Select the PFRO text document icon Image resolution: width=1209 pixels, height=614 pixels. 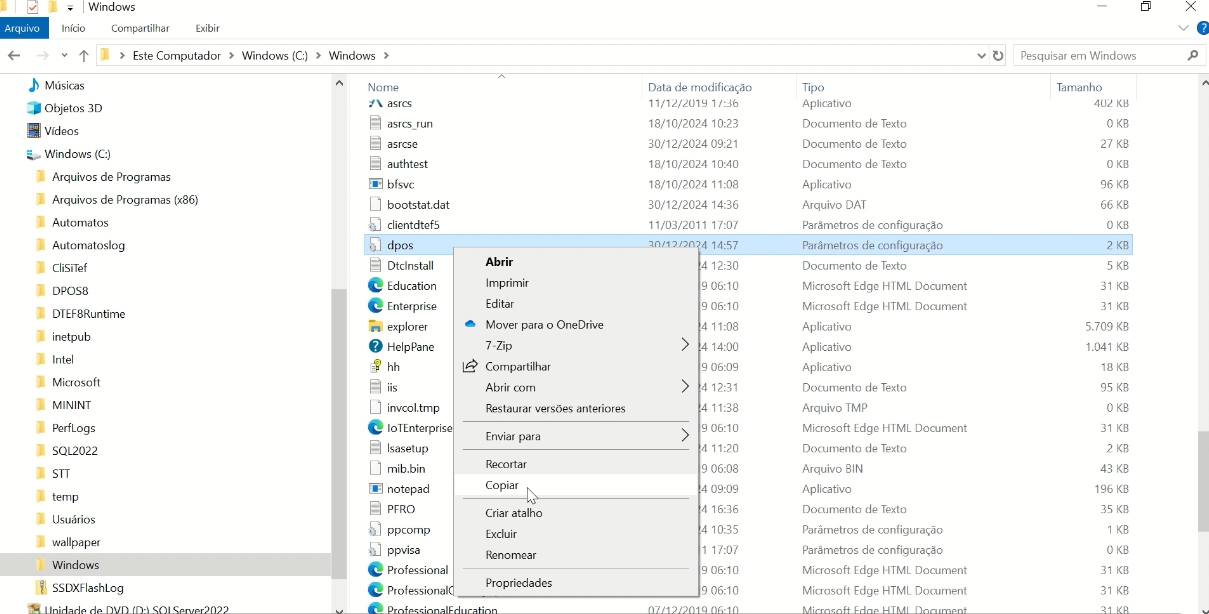(x=376, y=509)
